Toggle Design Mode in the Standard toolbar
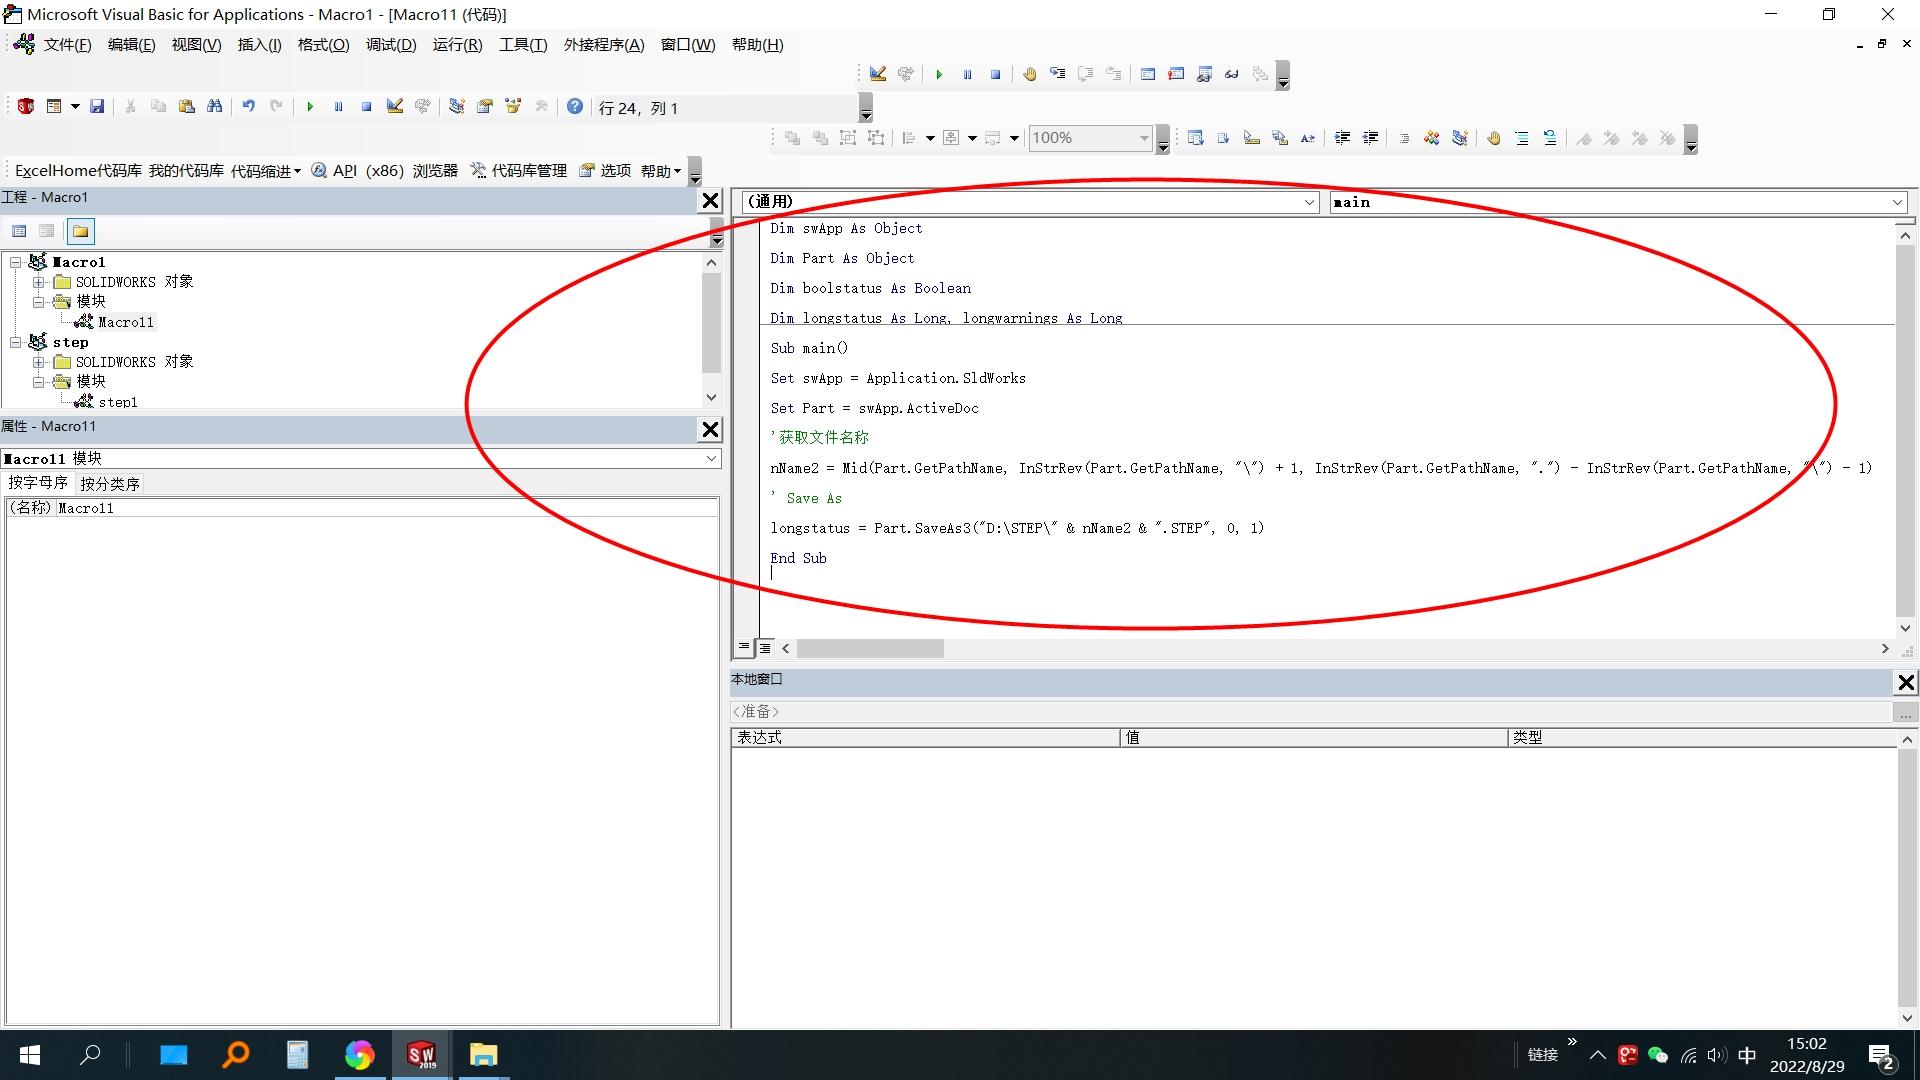 (395, 106)
